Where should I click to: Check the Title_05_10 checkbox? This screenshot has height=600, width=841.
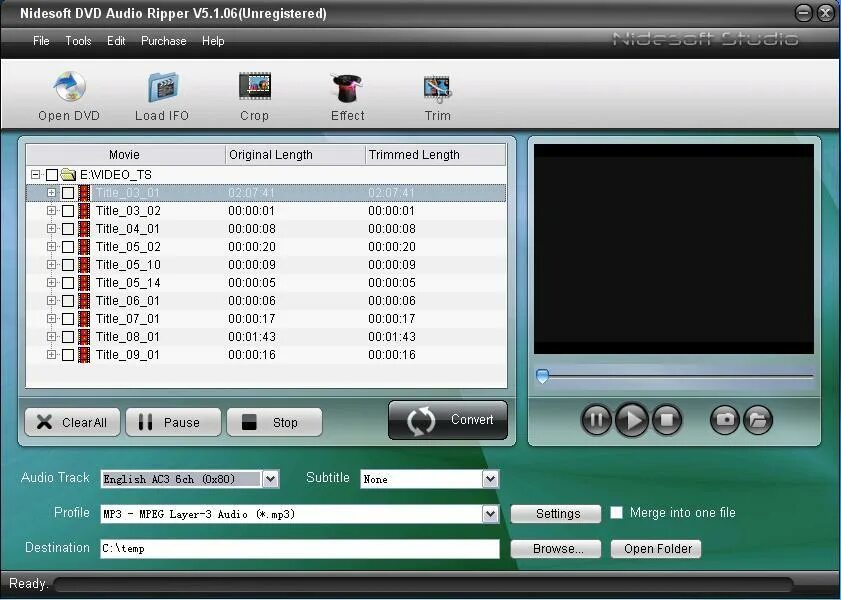click(x=68, y=265)
